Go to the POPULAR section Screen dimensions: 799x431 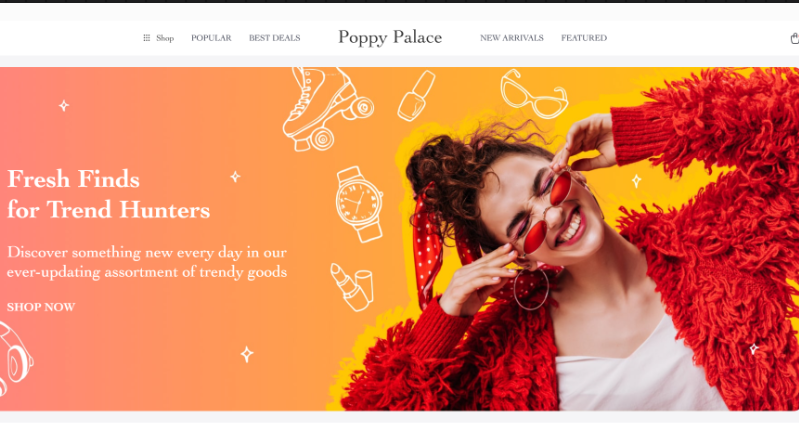click(x=211, y=38)
